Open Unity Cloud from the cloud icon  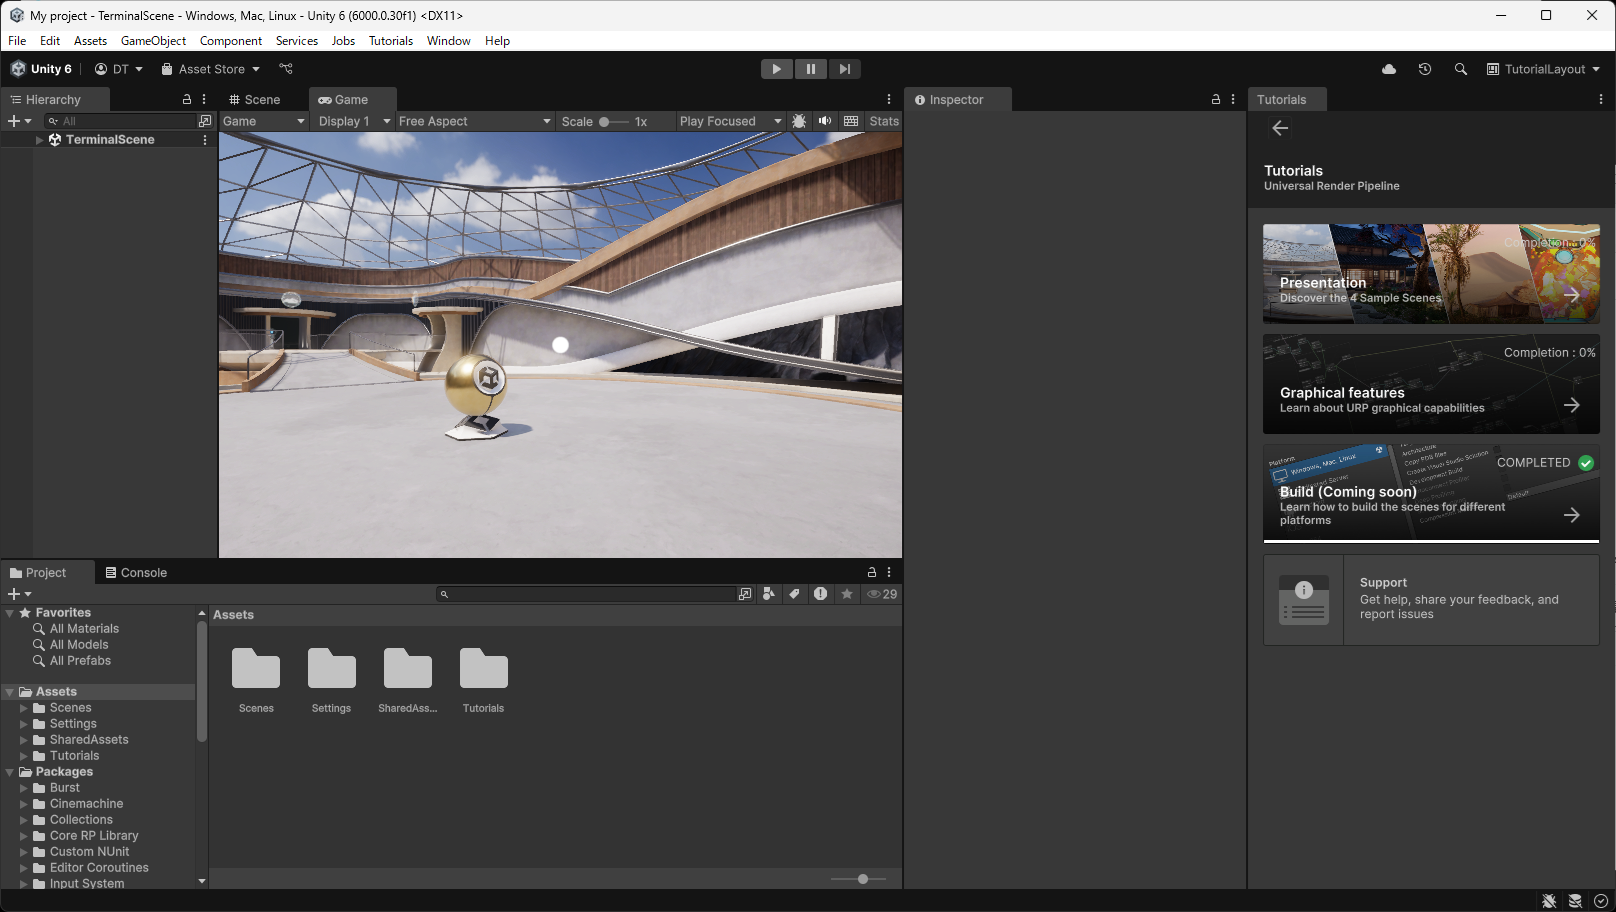1389,69
